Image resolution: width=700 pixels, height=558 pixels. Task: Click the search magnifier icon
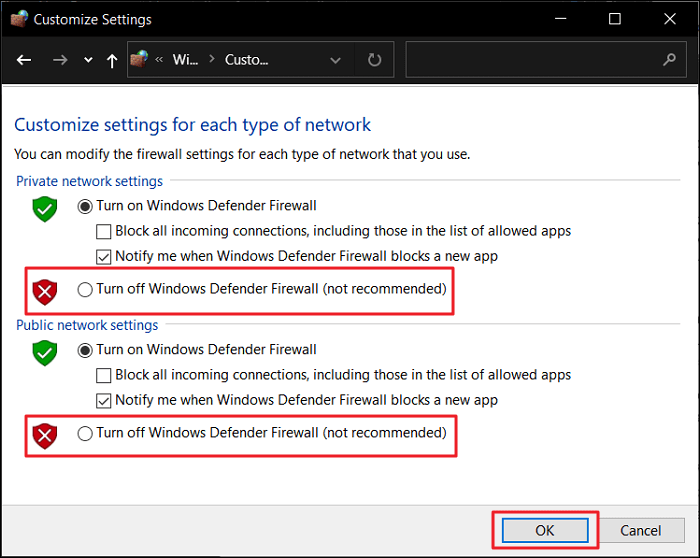(x=669, y=60)
